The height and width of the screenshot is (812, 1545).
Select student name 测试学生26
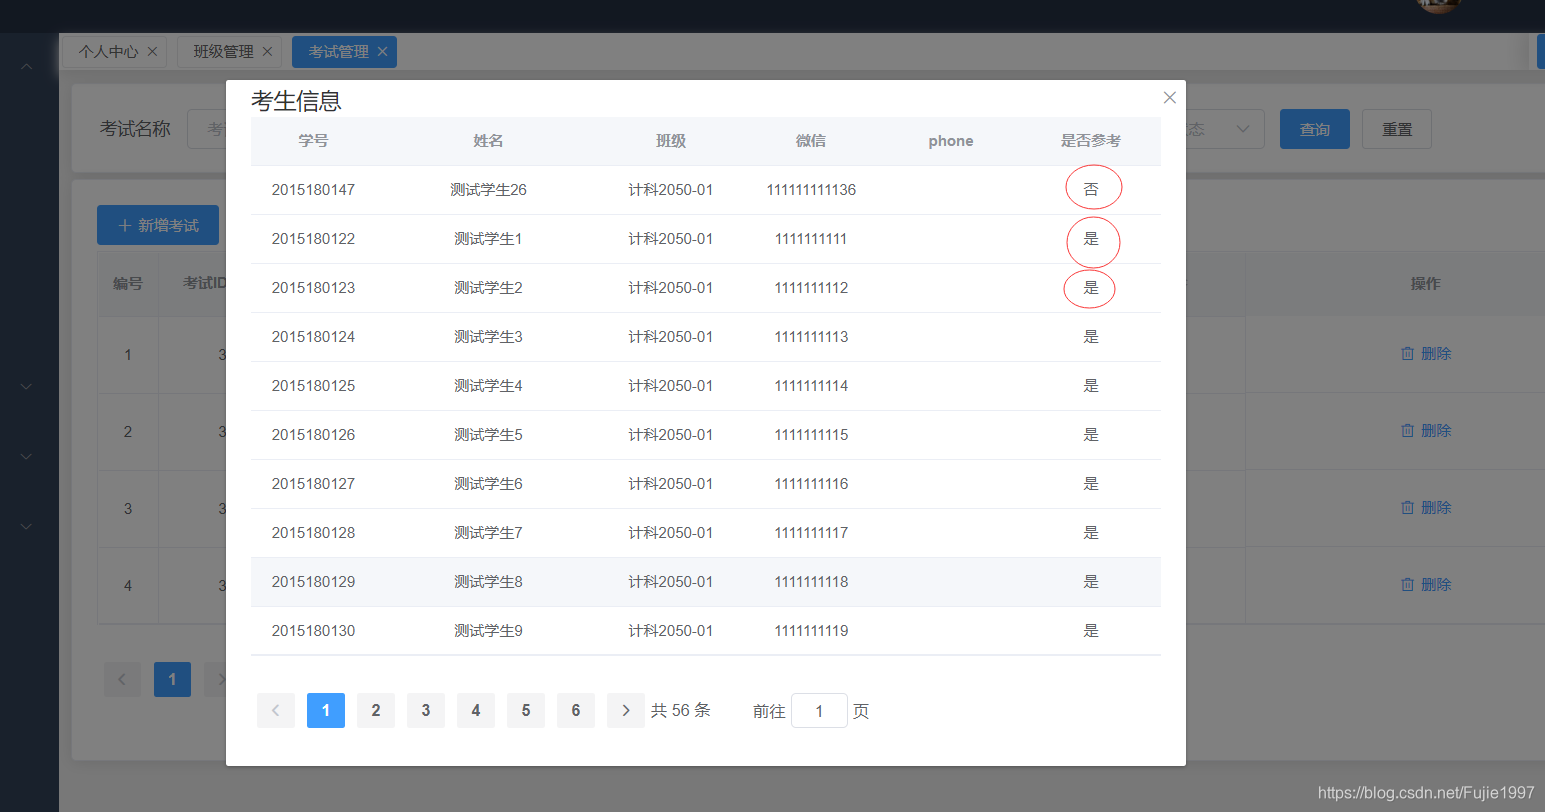(x=488, y=190)
